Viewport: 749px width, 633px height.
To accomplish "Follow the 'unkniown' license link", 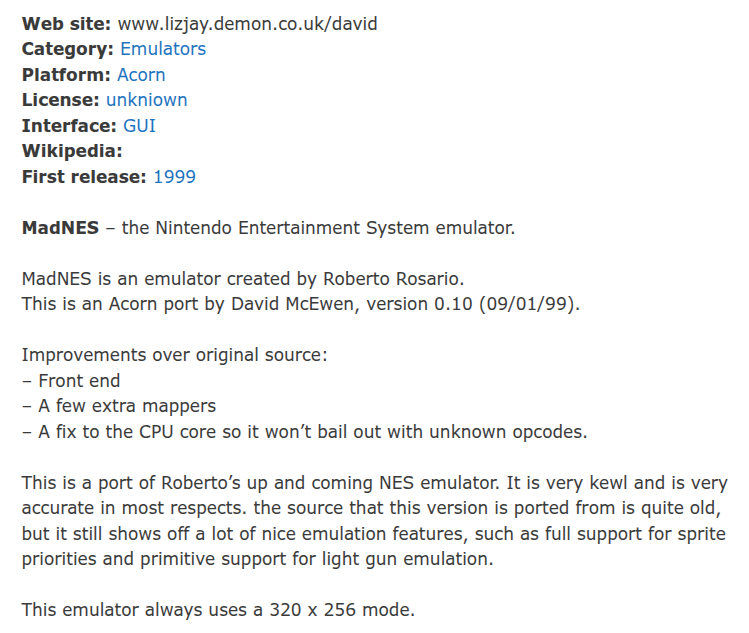I will click(147, 100).
